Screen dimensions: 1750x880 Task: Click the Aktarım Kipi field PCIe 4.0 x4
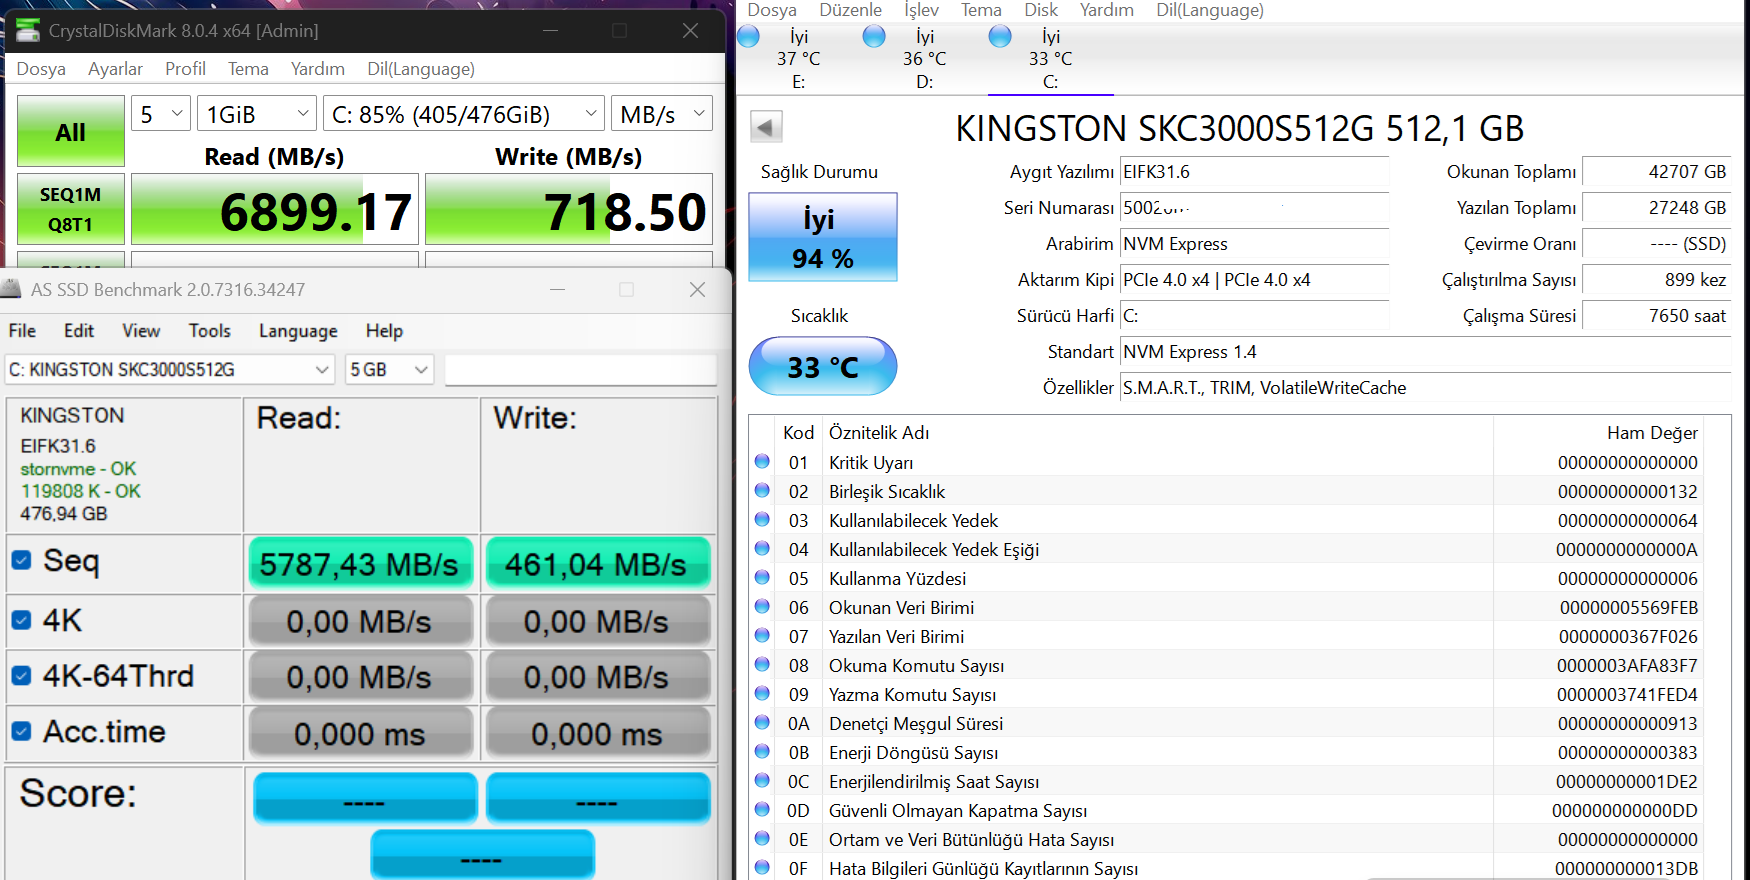point(1254,280)
